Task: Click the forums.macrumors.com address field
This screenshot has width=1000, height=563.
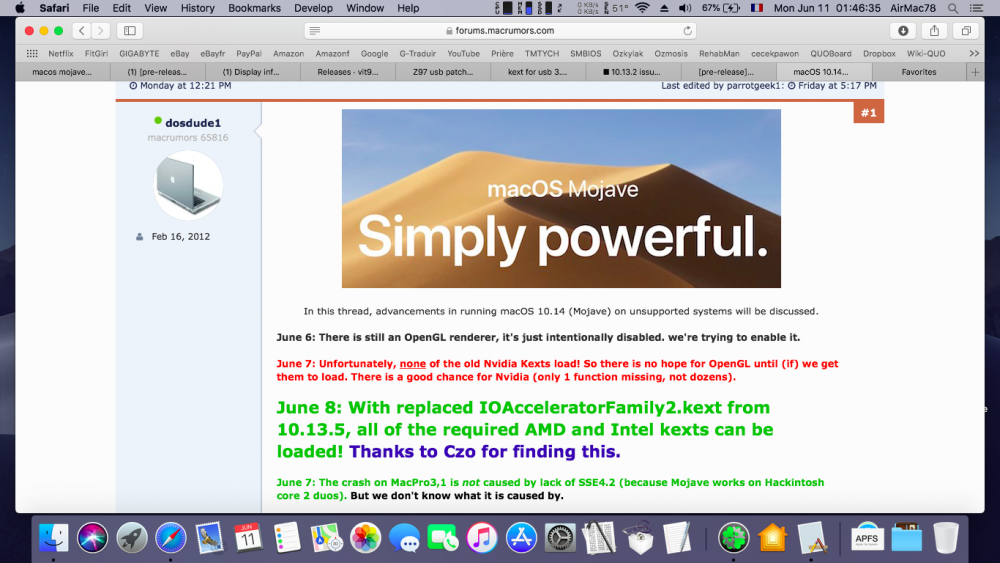Action: (501, 31)
